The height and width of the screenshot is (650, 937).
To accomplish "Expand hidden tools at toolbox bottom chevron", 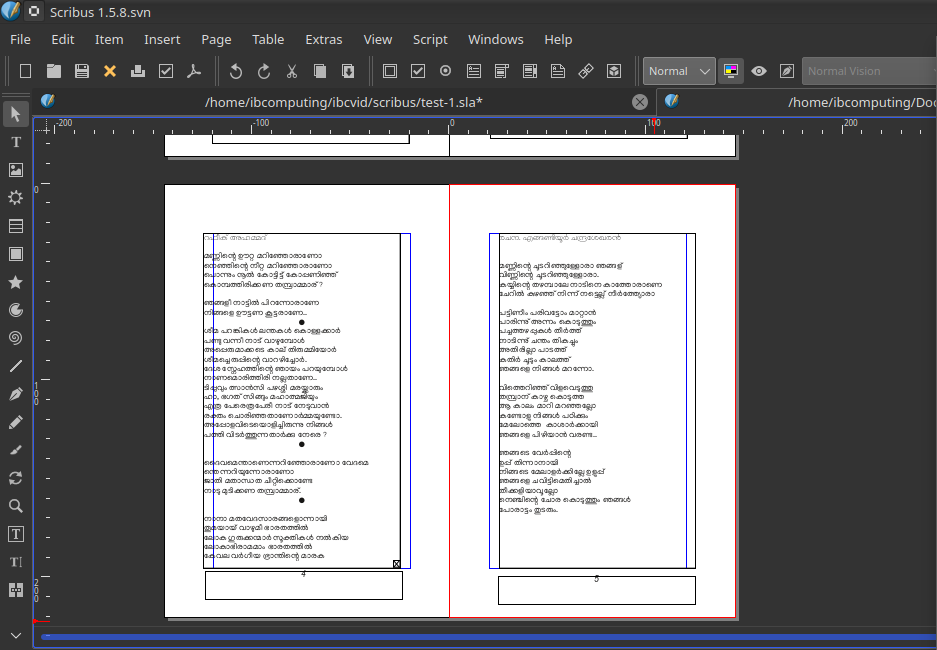I will coord(16,635).
